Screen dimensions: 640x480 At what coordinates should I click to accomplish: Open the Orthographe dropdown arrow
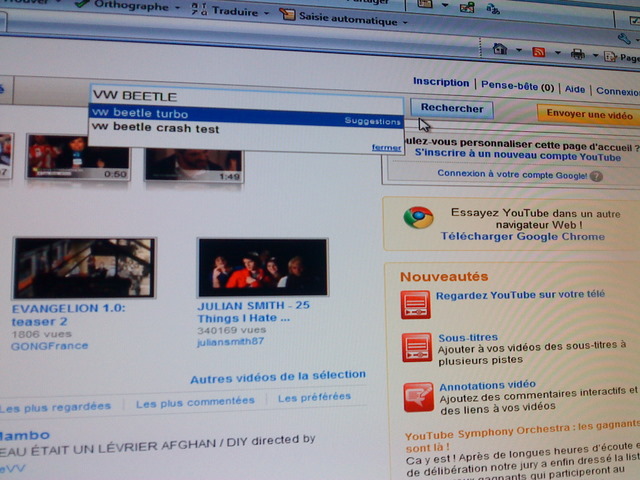tap(178, 7)
